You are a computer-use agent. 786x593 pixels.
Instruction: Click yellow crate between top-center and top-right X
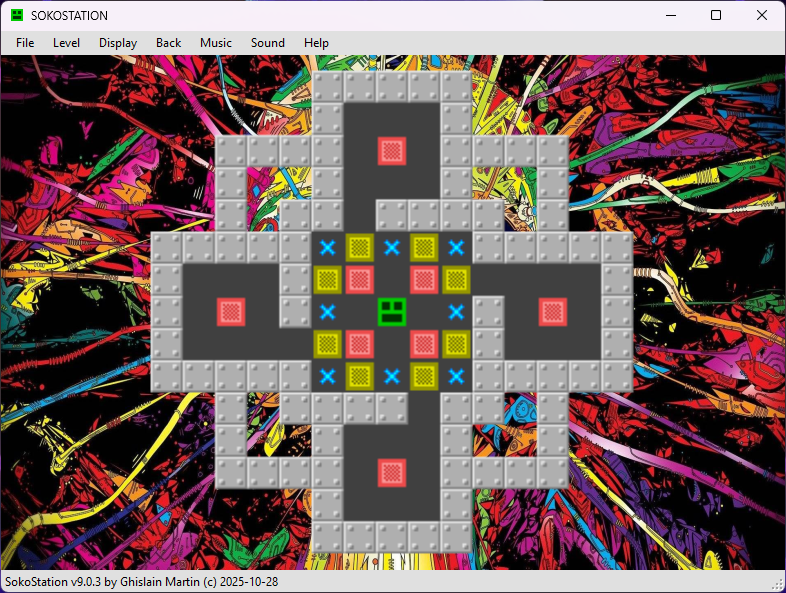click(424, 247)
